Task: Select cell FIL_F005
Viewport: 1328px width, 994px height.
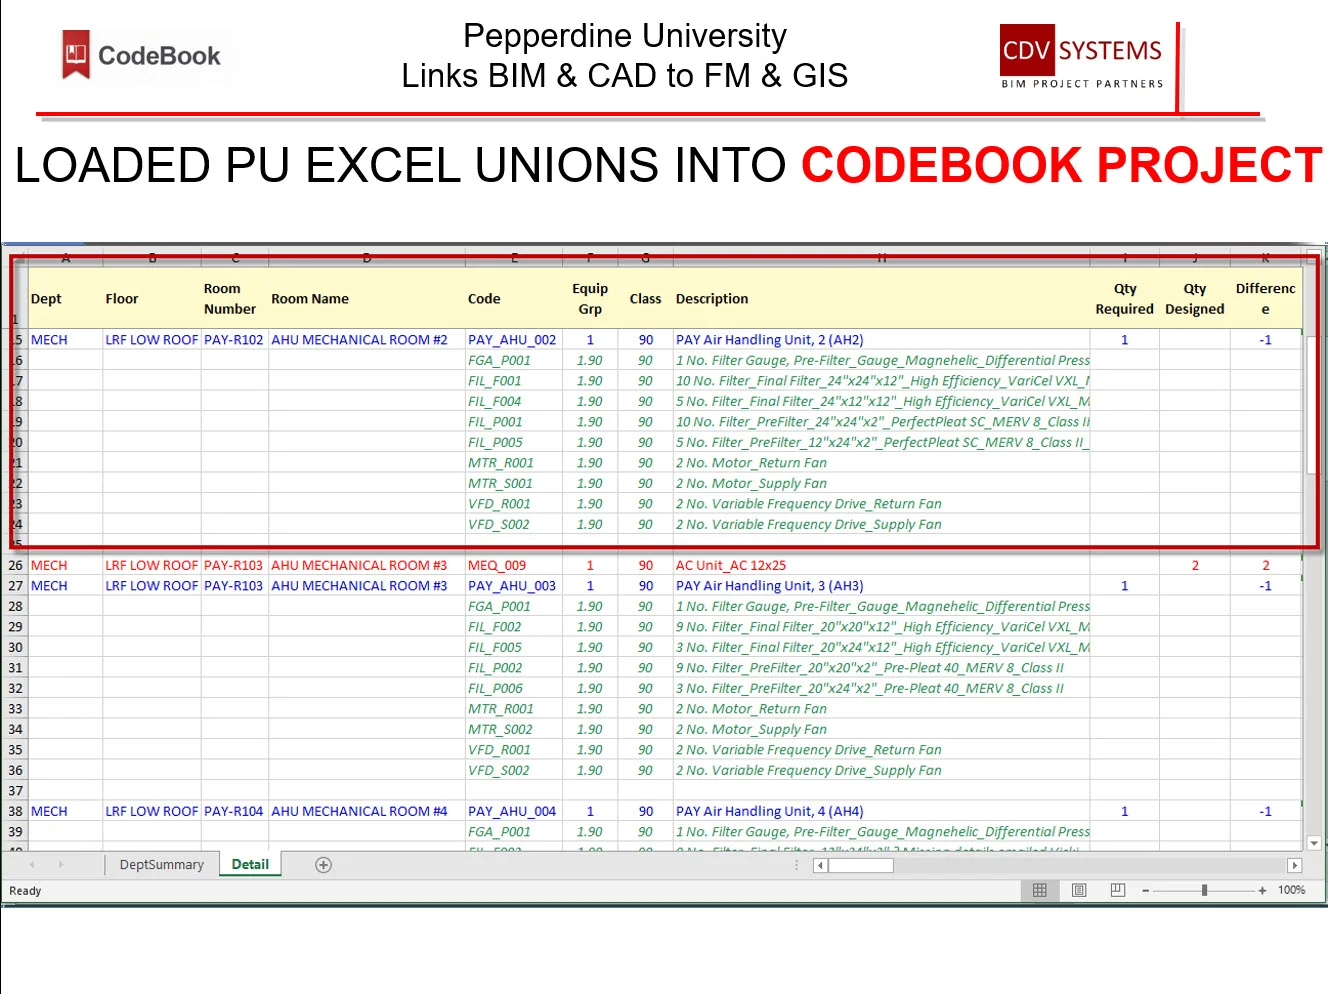Action: click(x=514, y=647)
